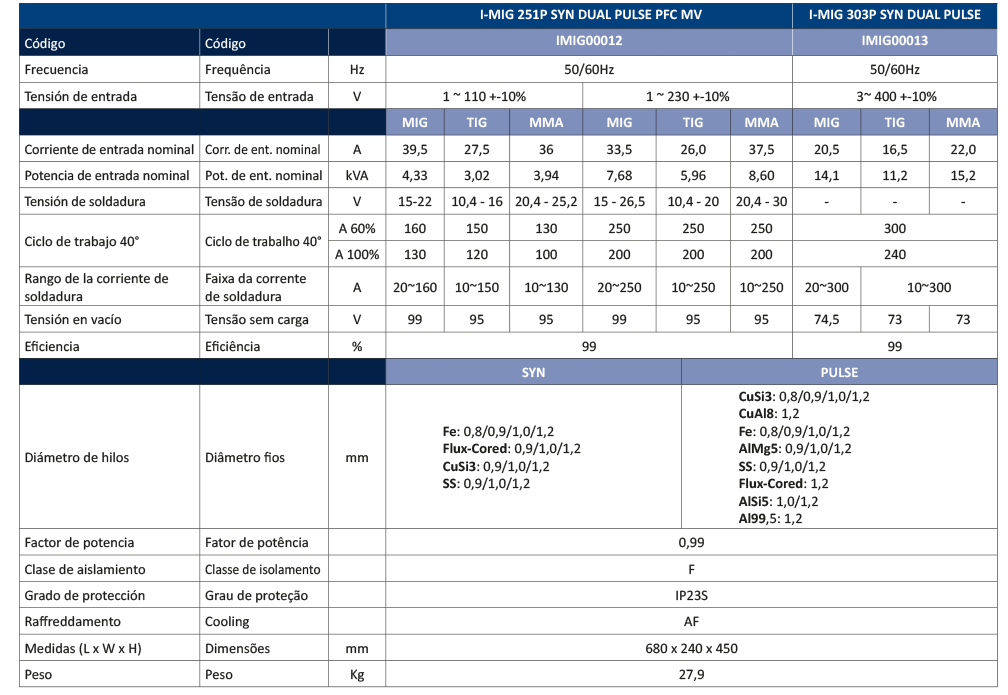Viewport: 1008px width, 695px height.
Task: Select the '74,5' no-load voltage value
Action: point(826,320)
